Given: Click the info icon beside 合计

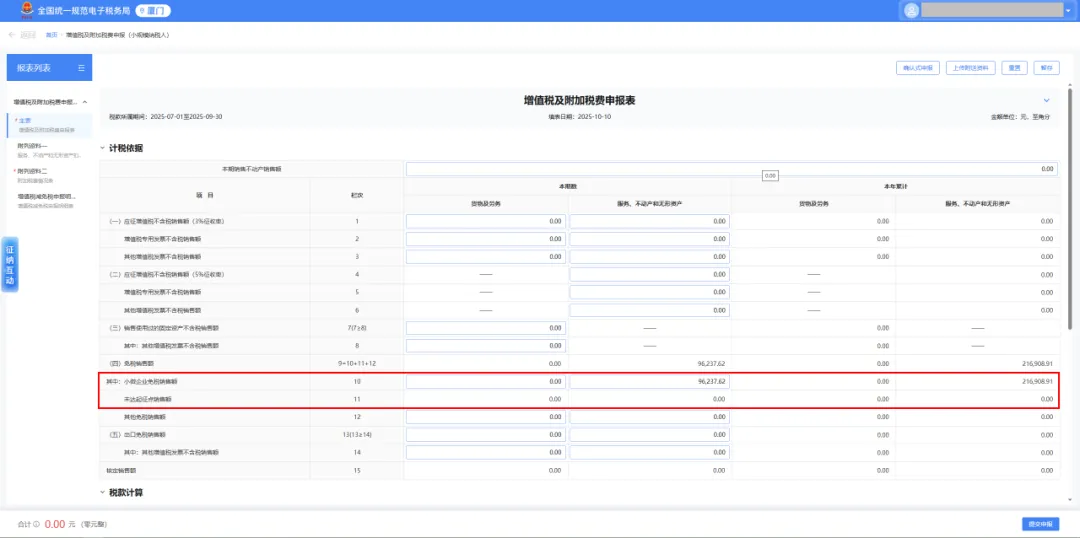Looking at the screenshot, I should [x=37, y=524].
